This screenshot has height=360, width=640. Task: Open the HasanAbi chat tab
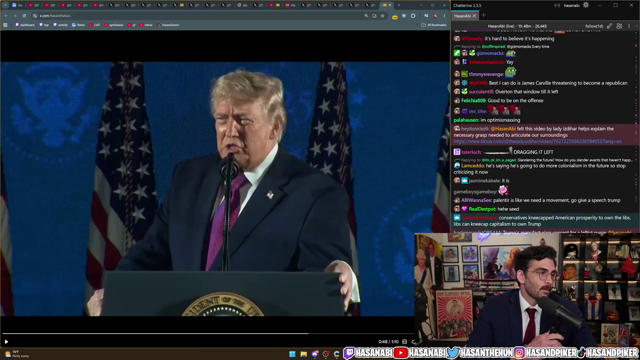[x=464, y=16]
